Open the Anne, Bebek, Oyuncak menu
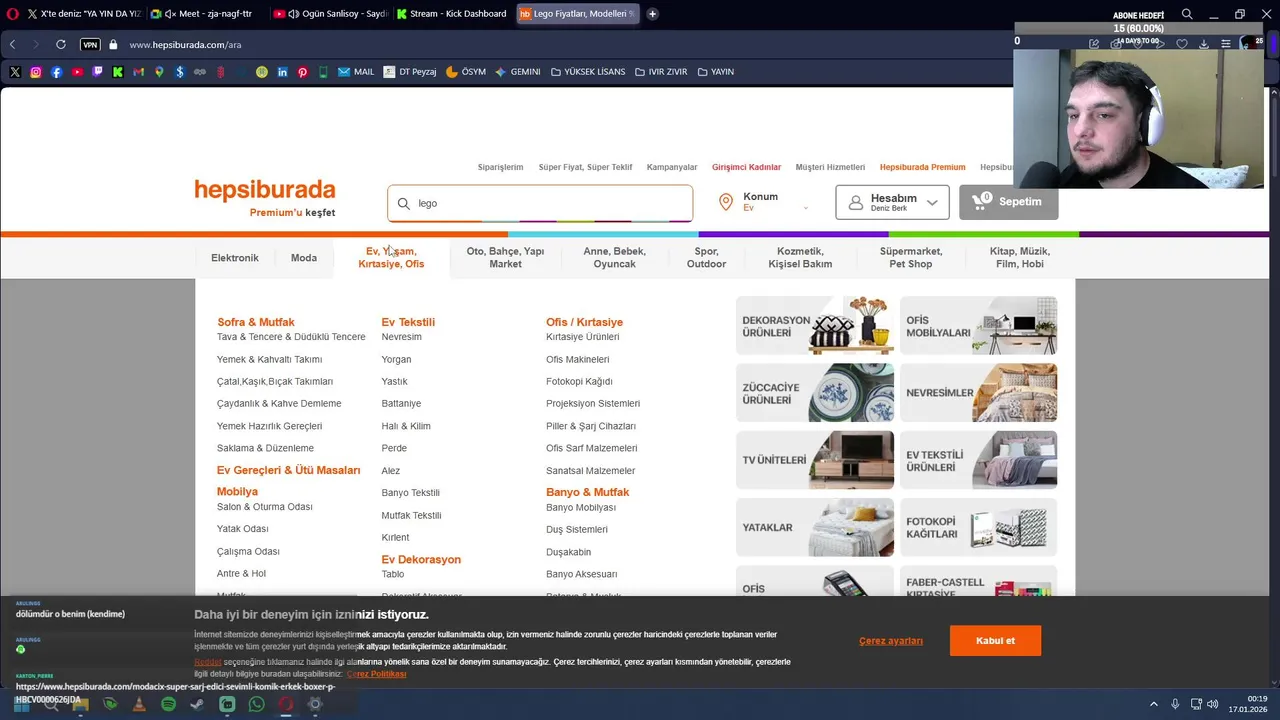This screenshot has height=720, width=1280. click(x=615, y=258)
